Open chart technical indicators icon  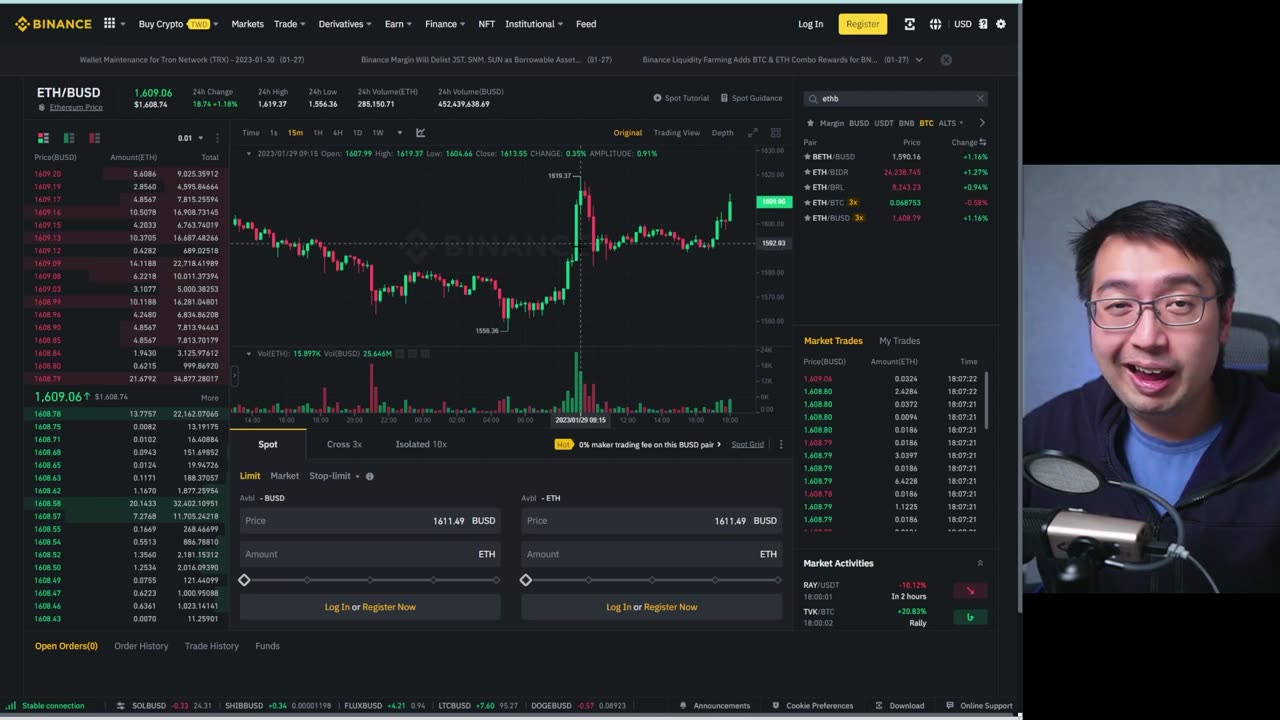pos(420,133)
